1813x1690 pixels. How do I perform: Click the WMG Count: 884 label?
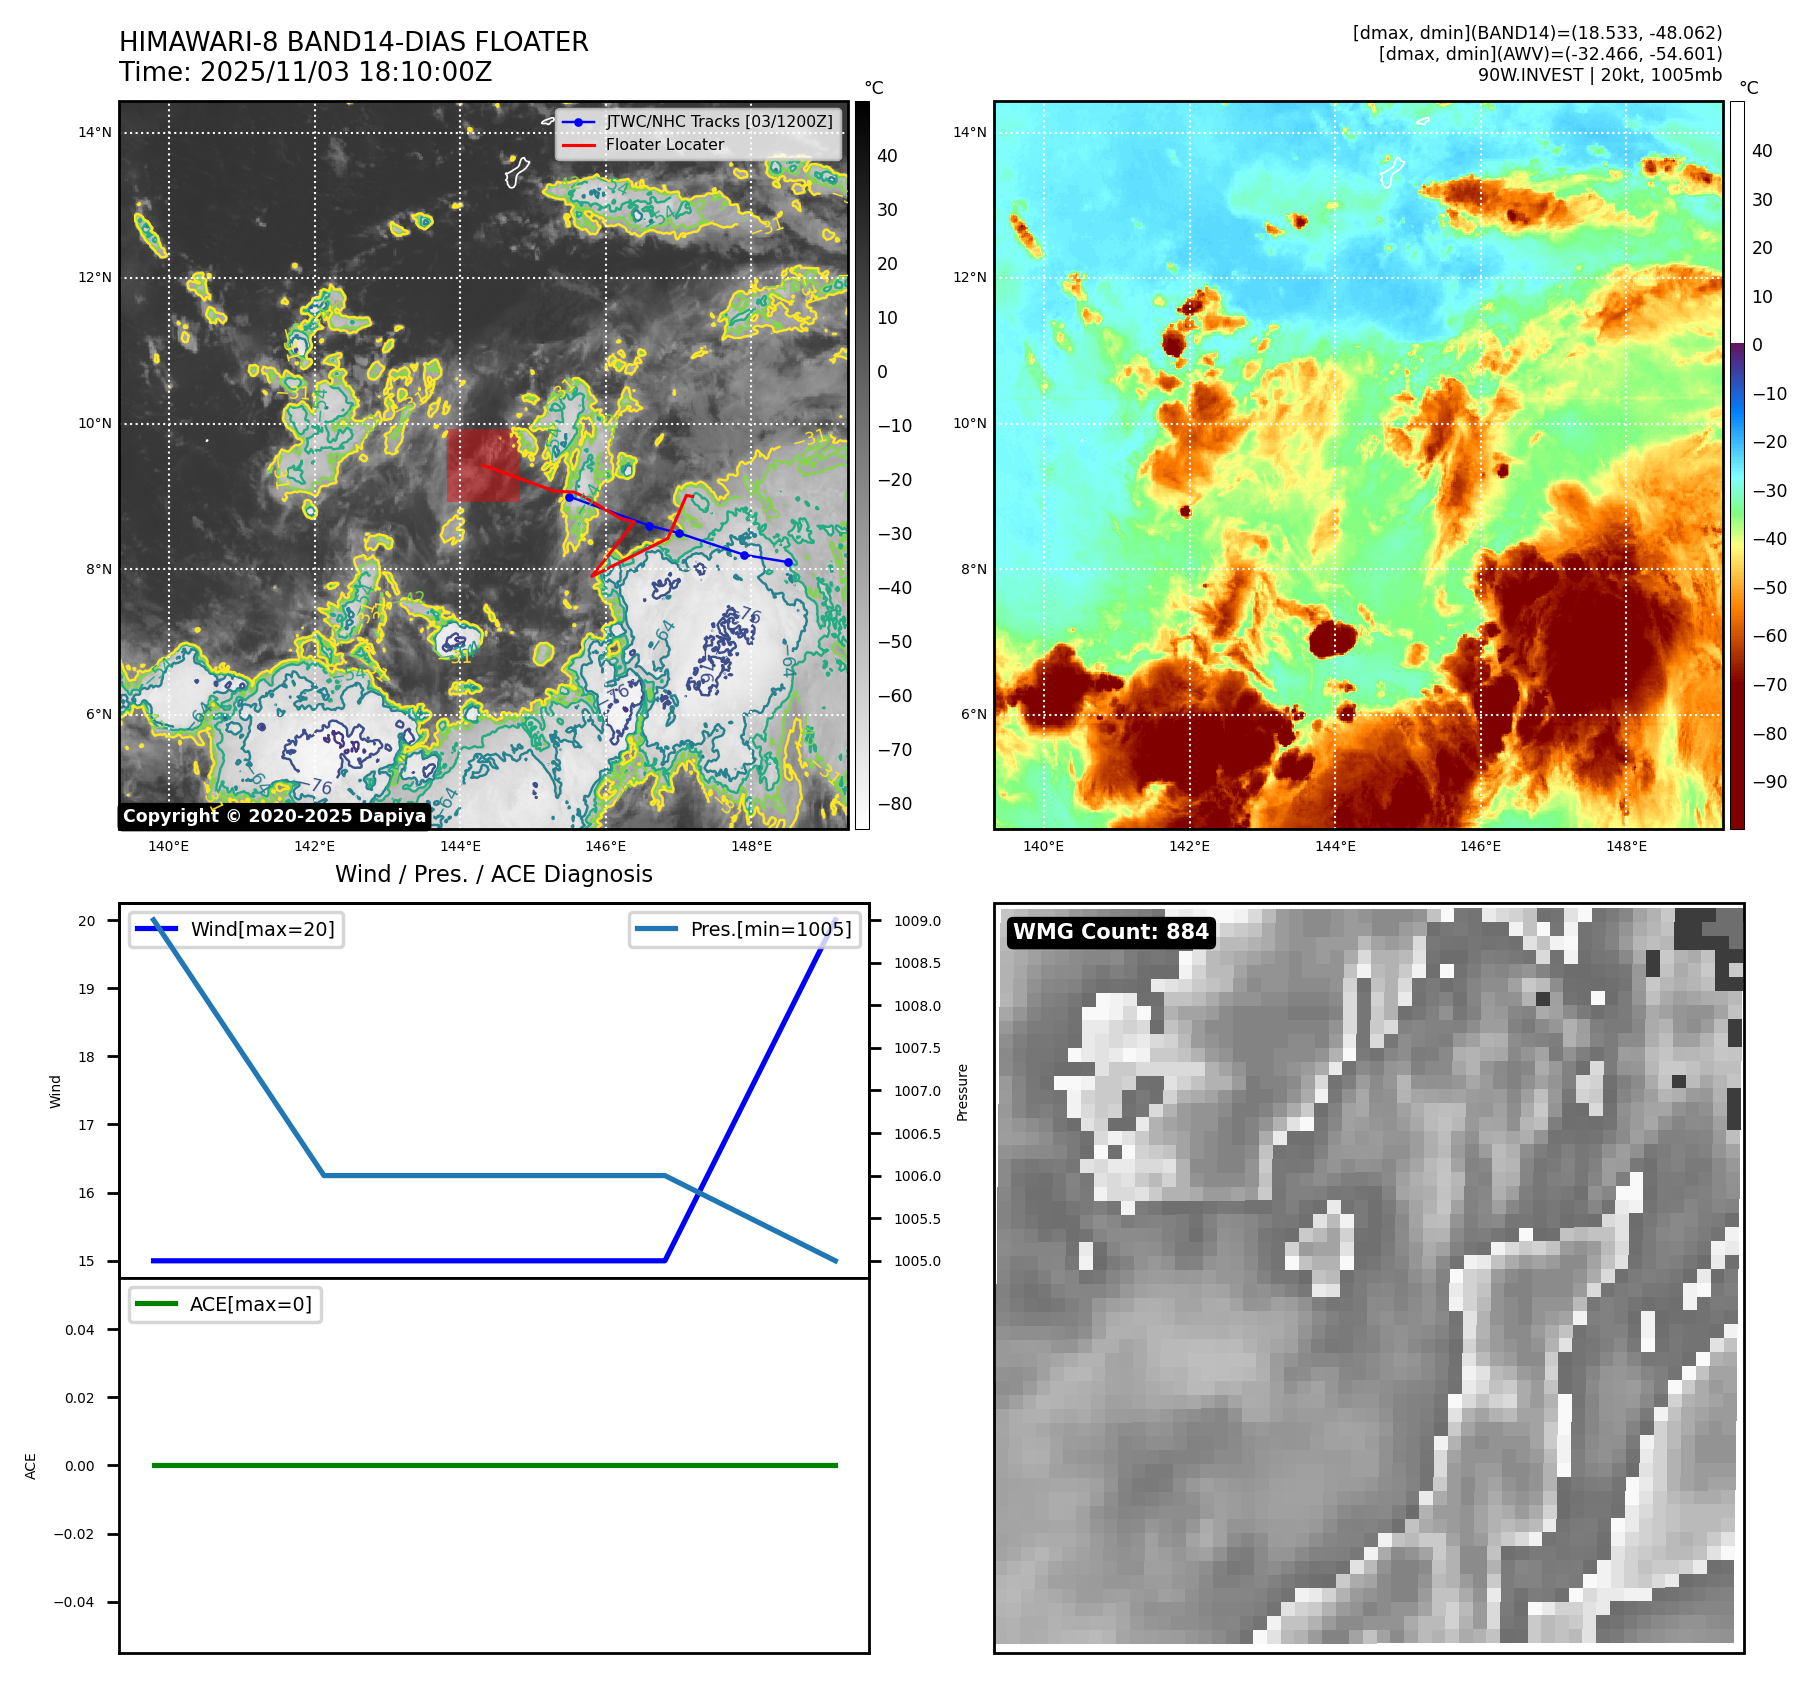(1110, 932)
